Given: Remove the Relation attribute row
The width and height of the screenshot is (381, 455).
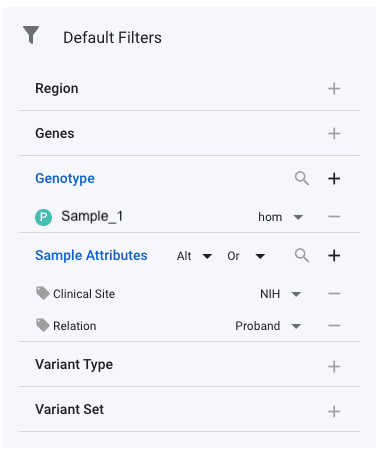Looking at the screenshot, I should [x=334, y=325].
